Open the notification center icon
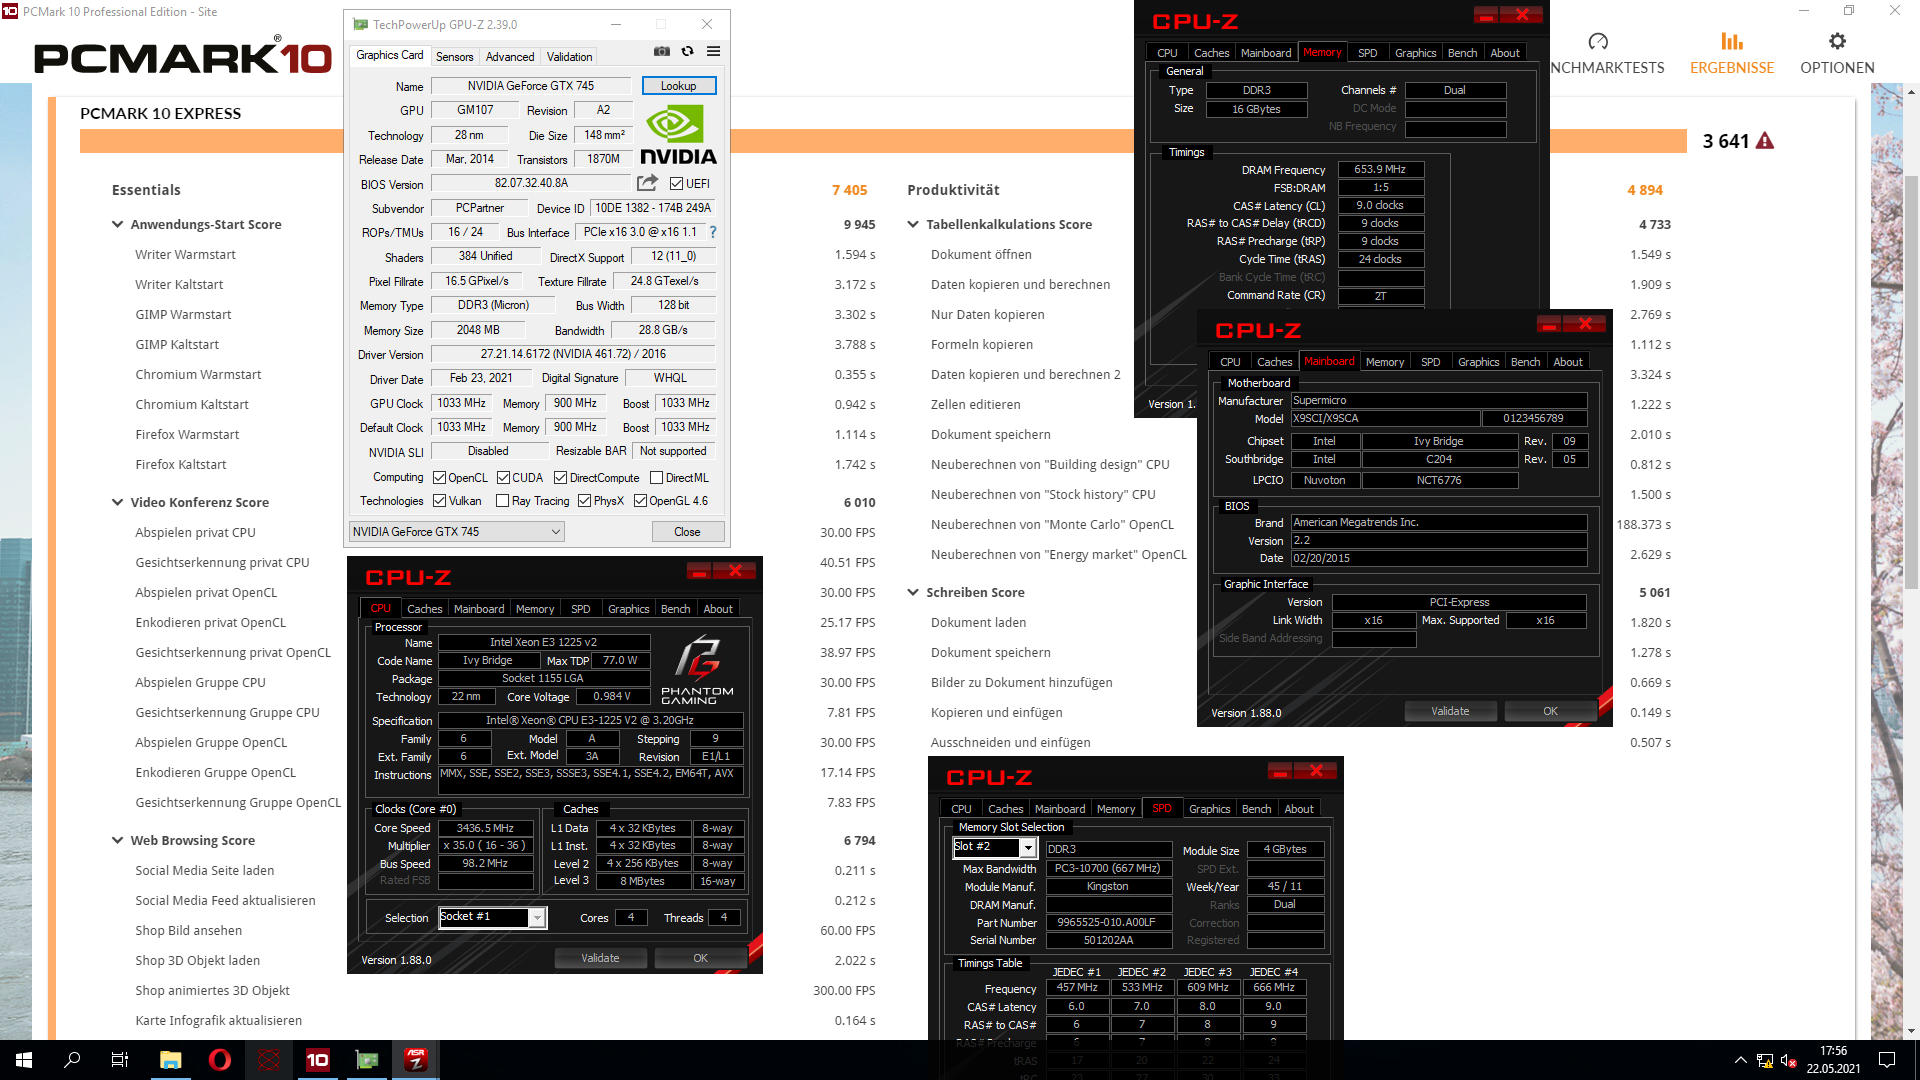Viewport: 1920px width, 1080px height. (x=1887, y=1060)
